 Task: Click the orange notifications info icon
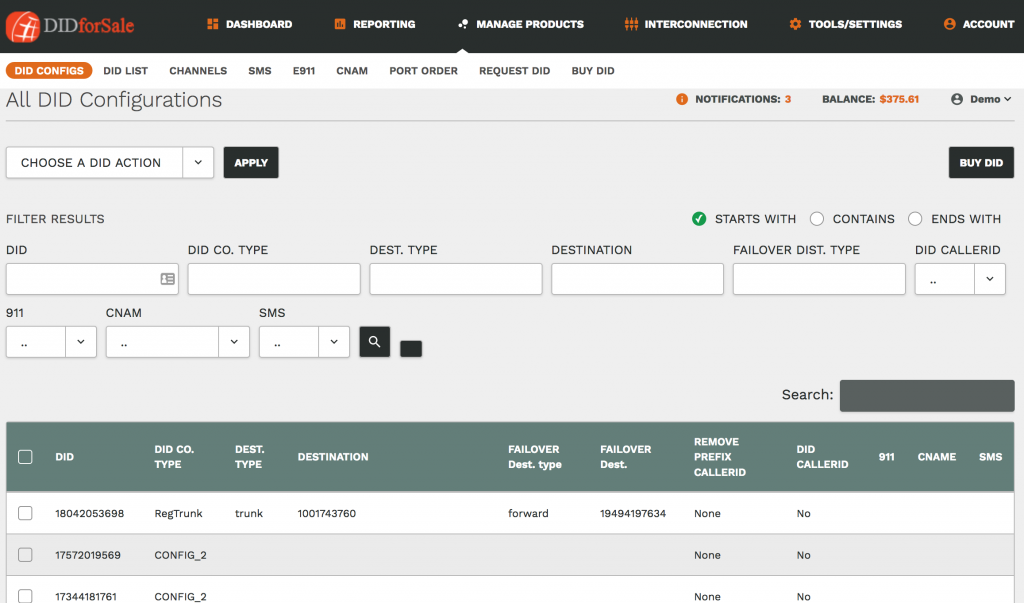coord(682,99)
